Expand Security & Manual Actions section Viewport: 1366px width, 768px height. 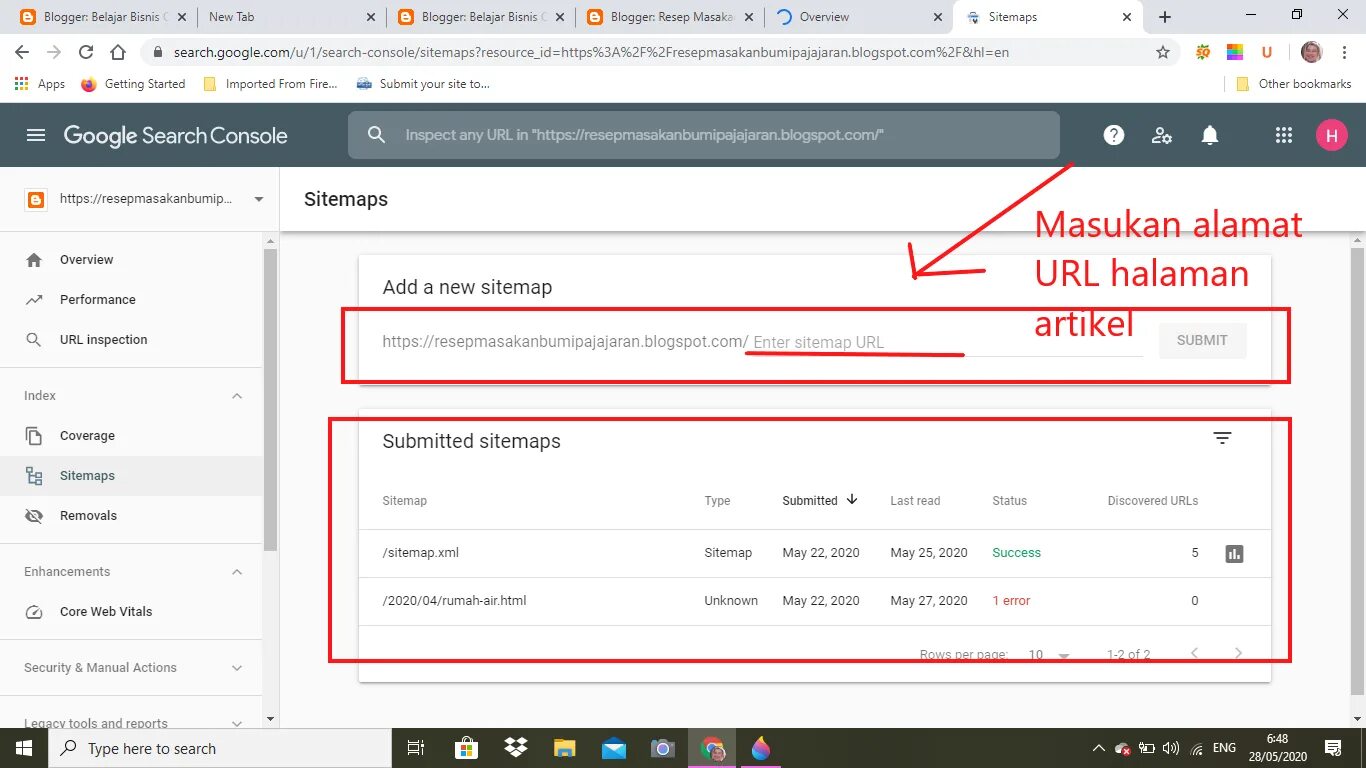(x=237, y=668)
